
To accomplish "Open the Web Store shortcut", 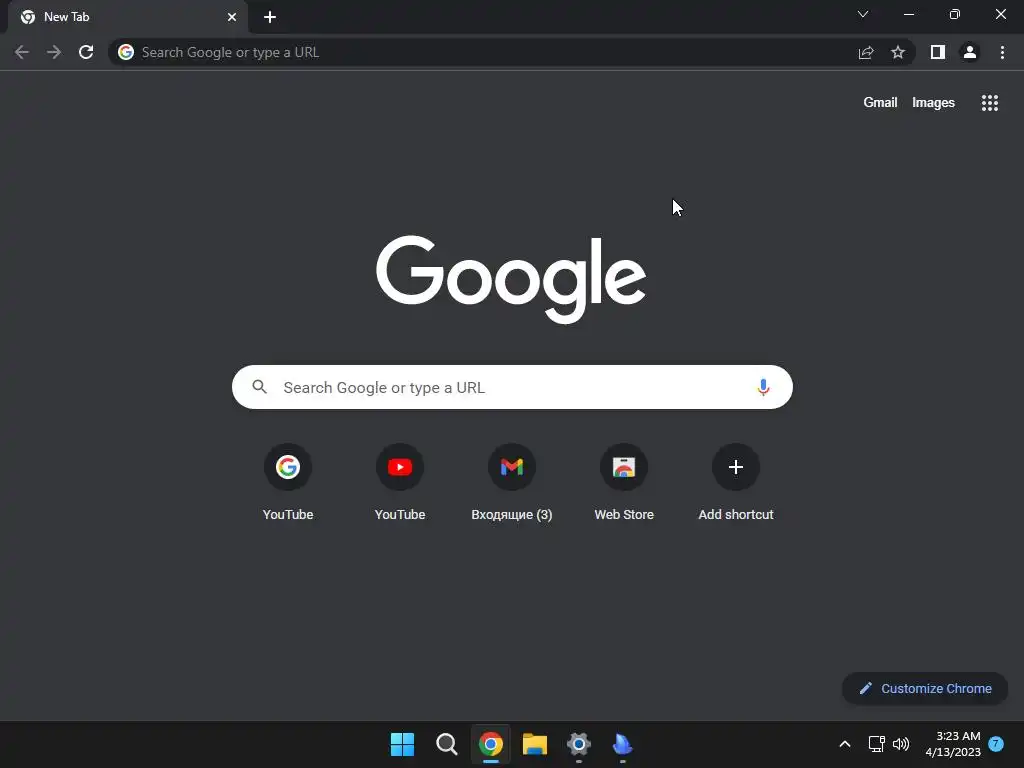I will tap(624, 483).
